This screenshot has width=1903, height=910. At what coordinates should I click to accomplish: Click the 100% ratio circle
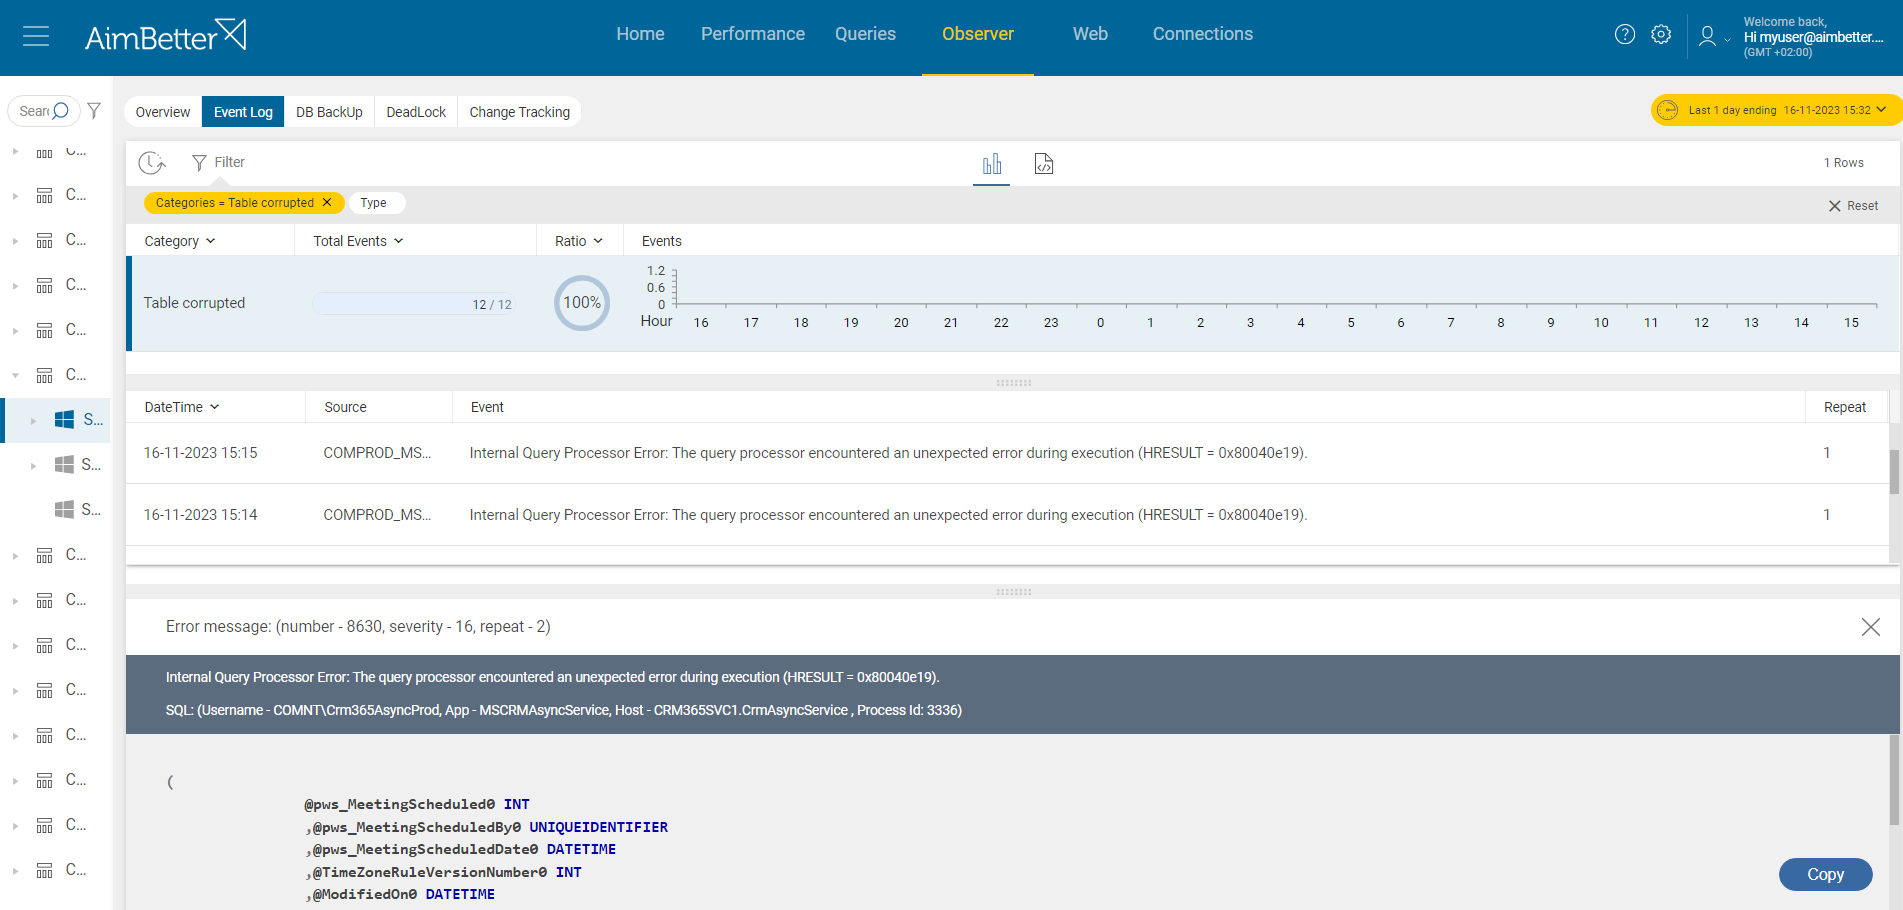[x=582, y=303]
